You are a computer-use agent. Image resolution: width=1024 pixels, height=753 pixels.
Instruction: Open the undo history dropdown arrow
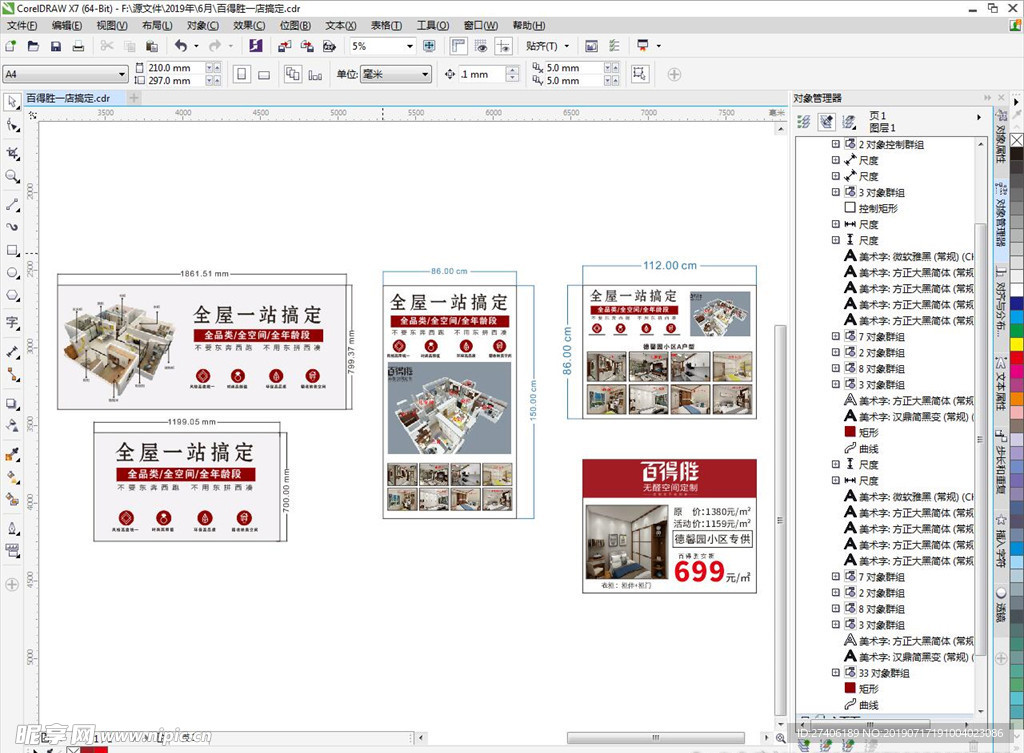196,46
